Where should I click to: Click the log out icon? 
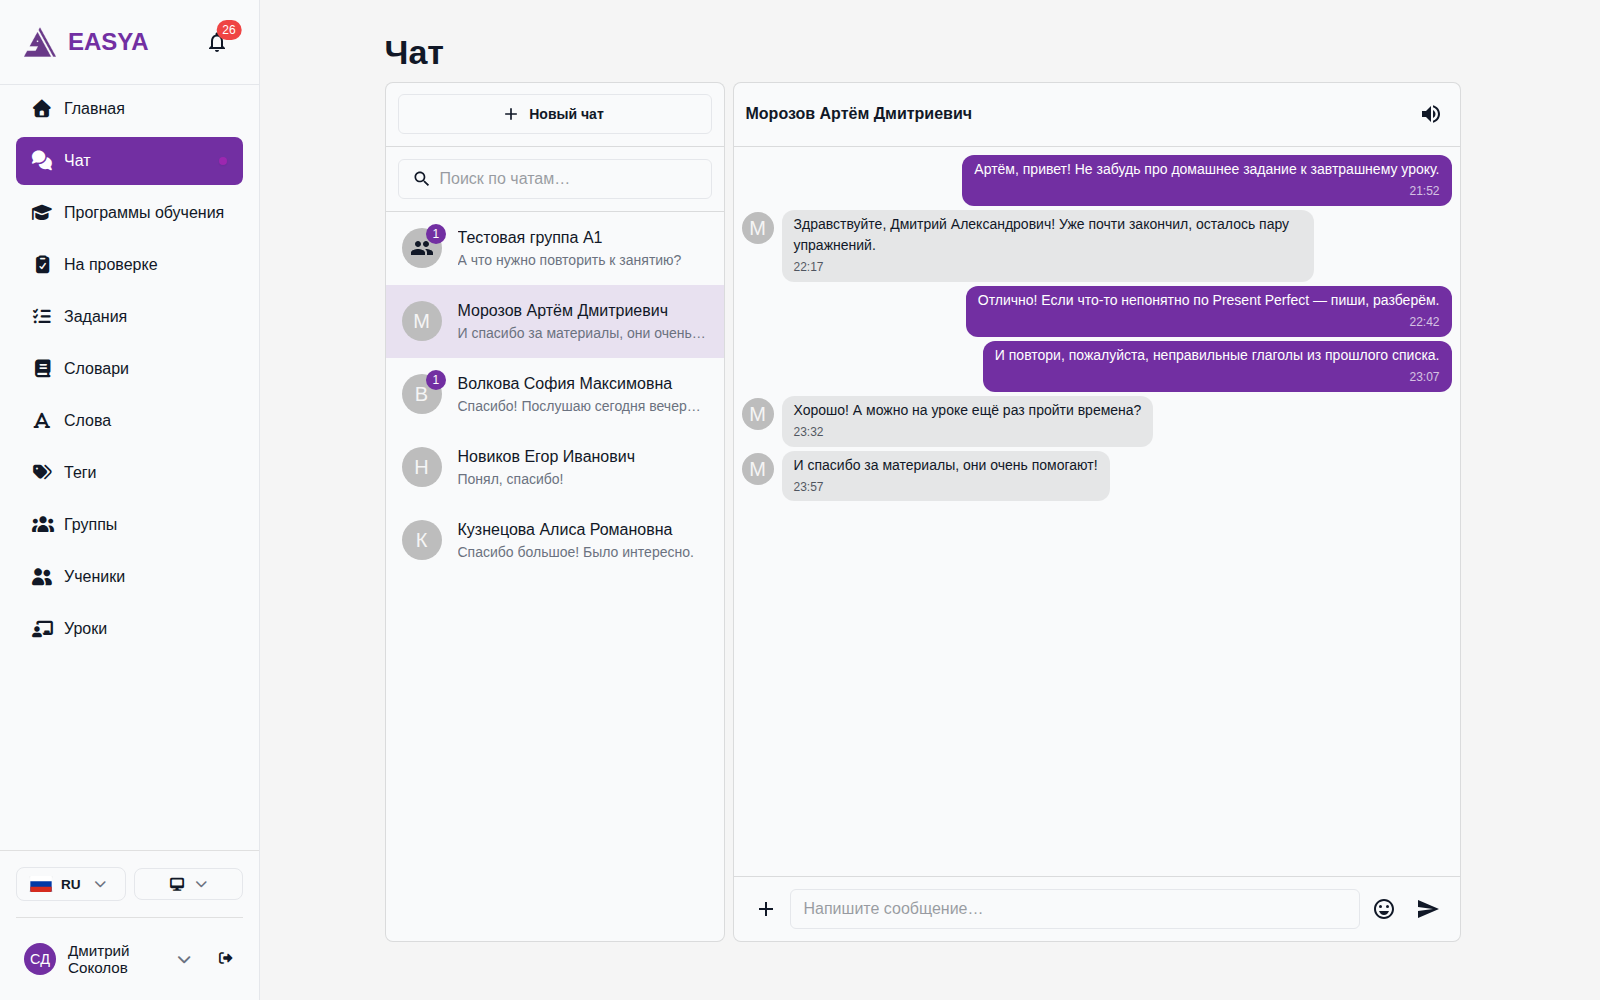click(226, 958)
